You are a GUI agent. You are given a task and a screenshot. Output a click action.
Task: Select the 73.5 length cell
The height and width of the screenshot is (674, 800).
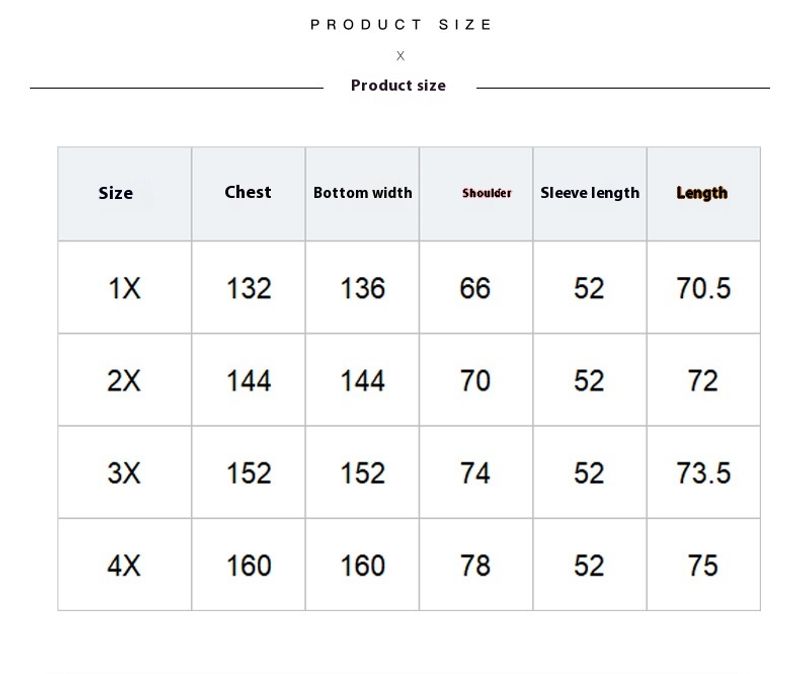point(703,473)
